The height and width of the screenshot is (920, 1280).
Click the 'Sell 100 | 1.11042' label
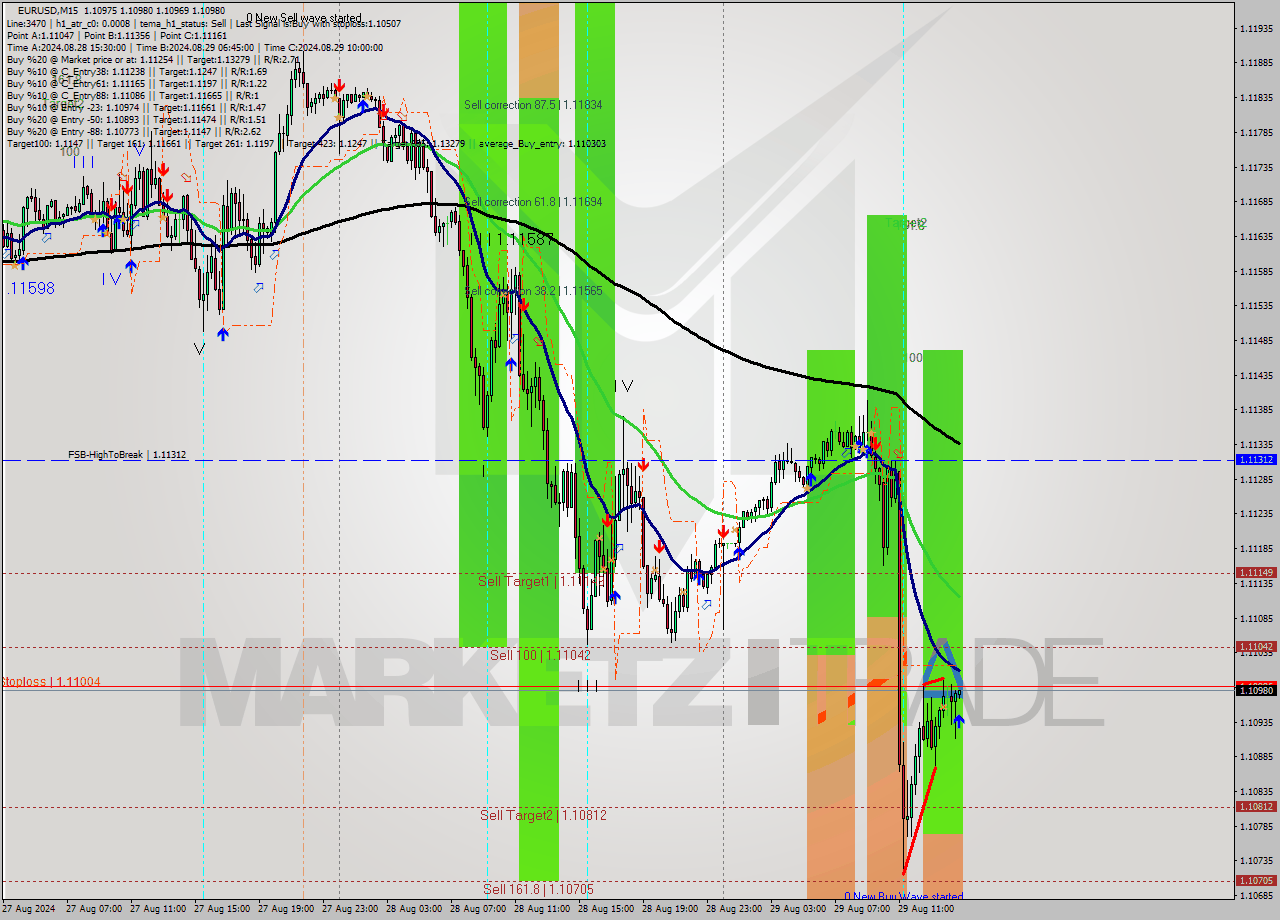[540, 655]
